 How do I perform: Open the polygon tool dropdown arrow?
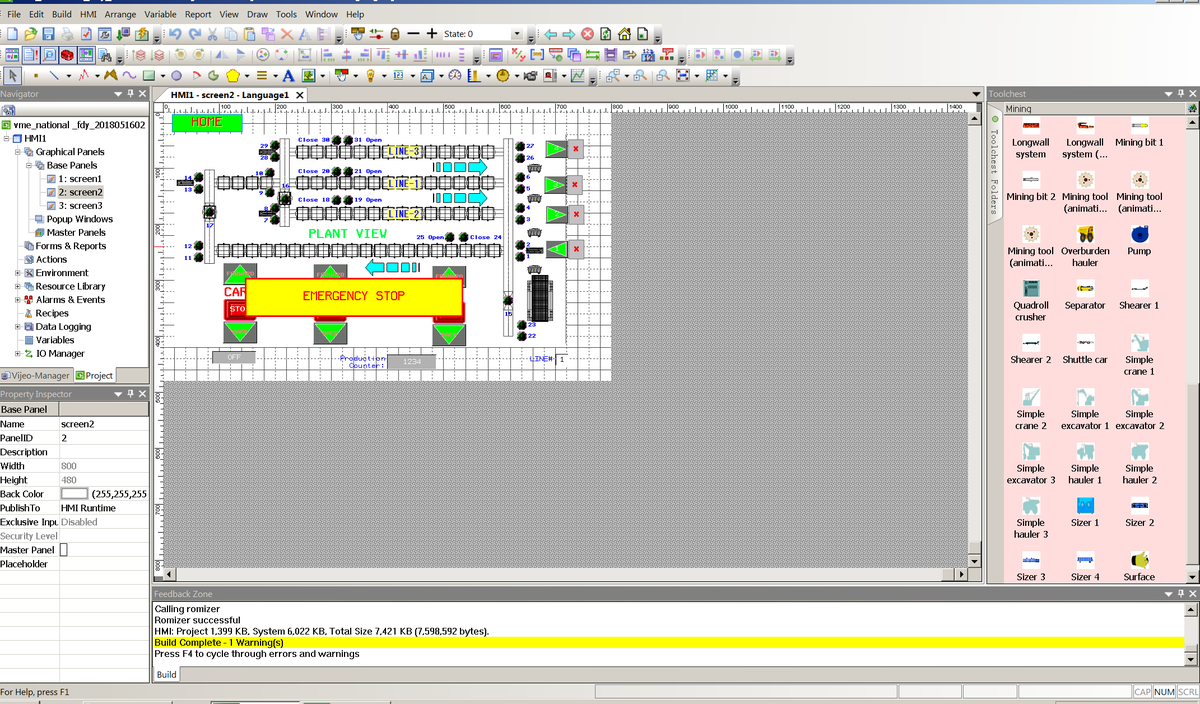click(x=247, y=76)
